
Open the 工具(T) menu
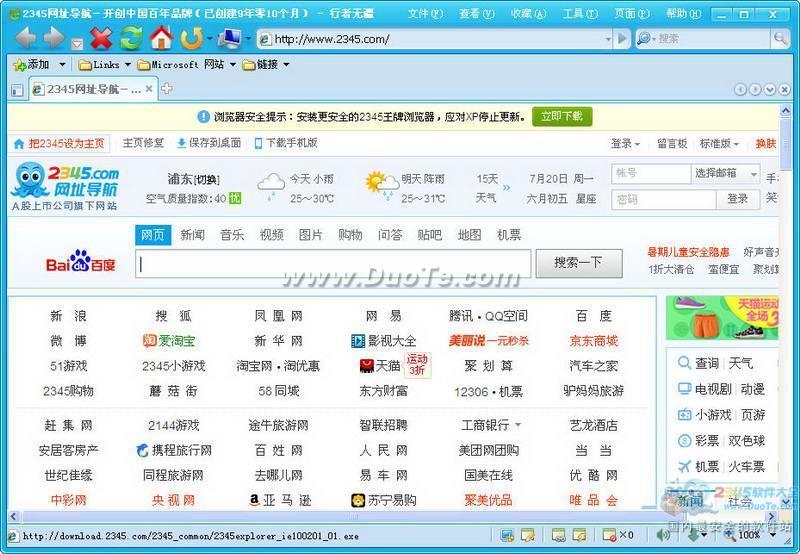tap(580, 14)
